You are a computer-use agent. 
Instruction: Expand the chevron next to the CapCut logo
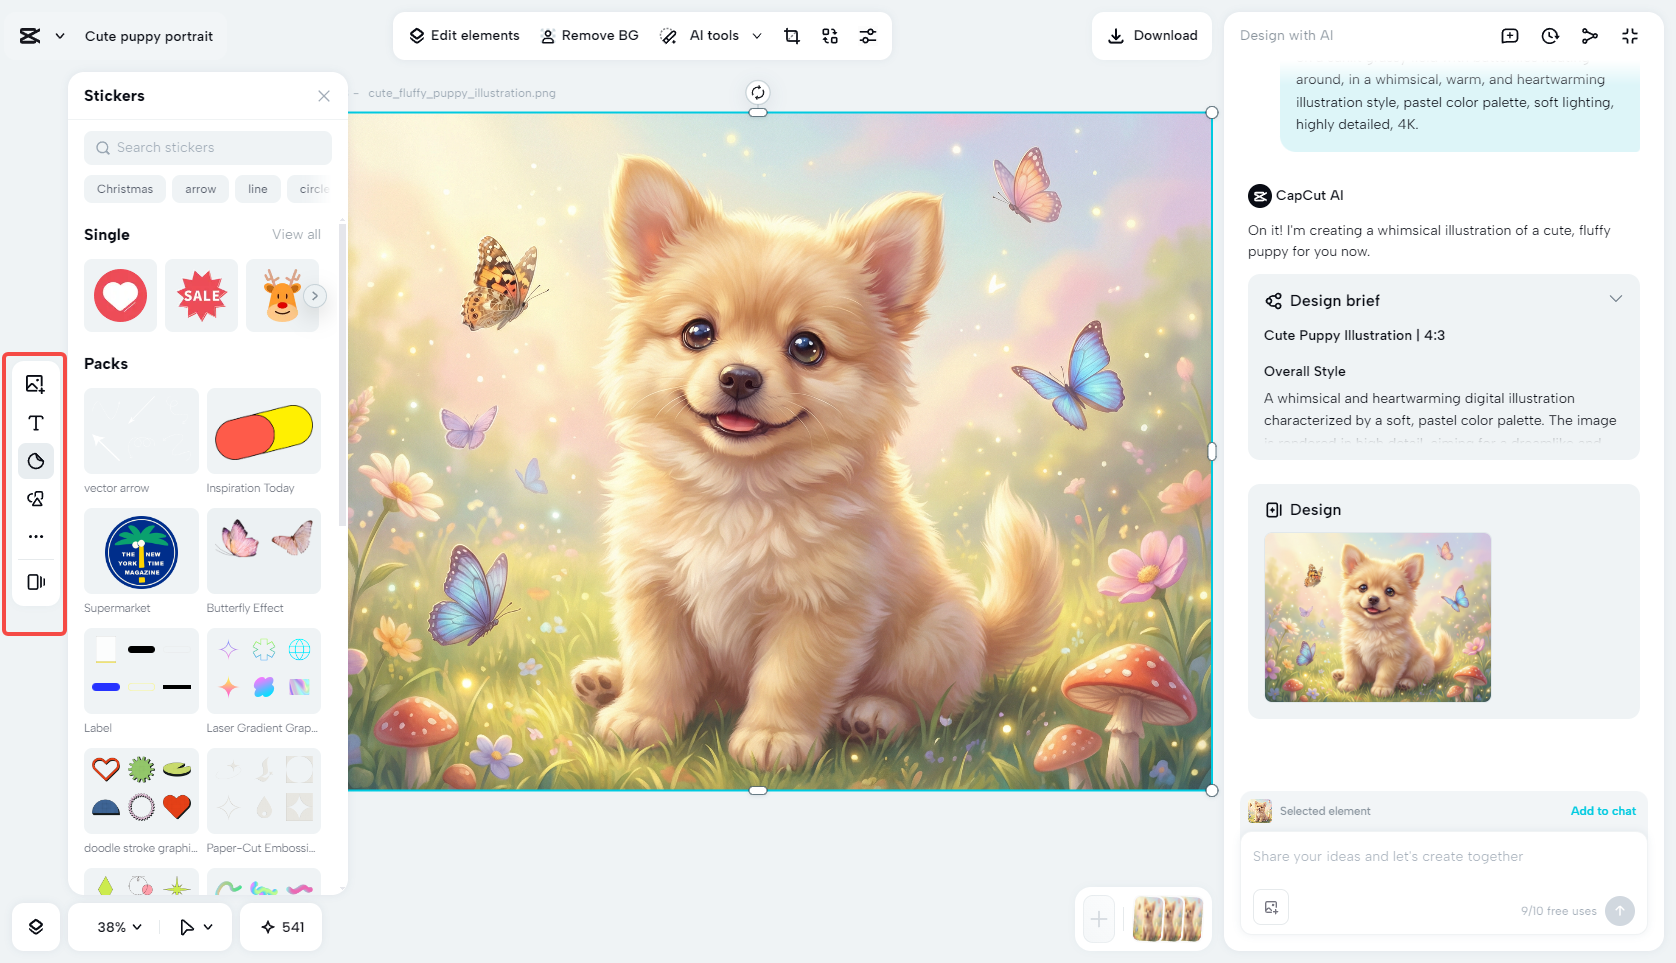pos(60,36)
